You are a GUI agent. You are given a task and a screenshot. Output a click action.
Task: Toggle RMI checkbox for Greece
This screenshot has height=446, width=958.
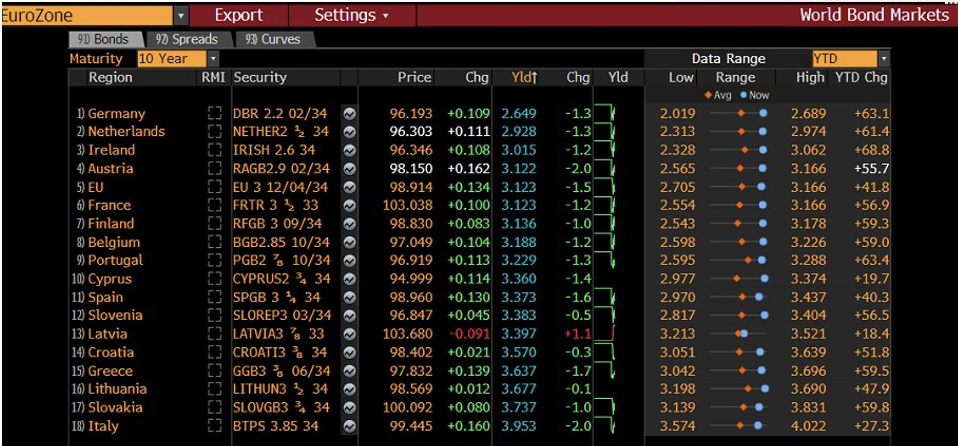pyautogui.click(x=214, y=371)
